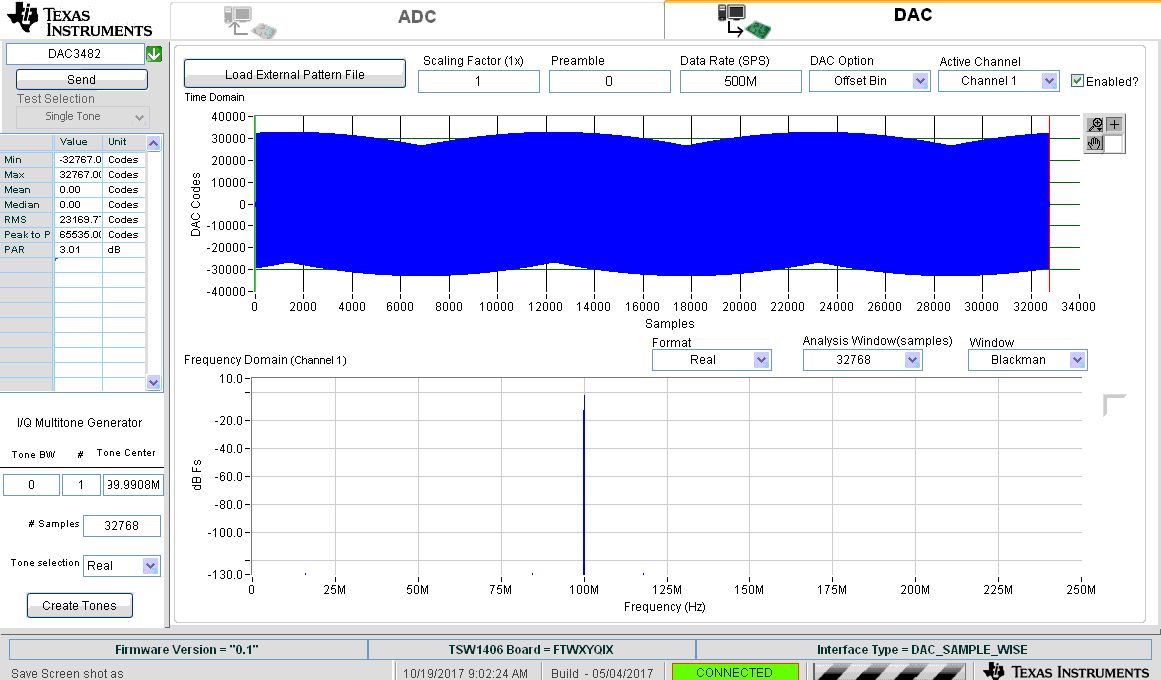The height and width of the screenshot is (680, 1161).
Task: Click the Texas Instruments logo at top left
Action: [79, 20]
